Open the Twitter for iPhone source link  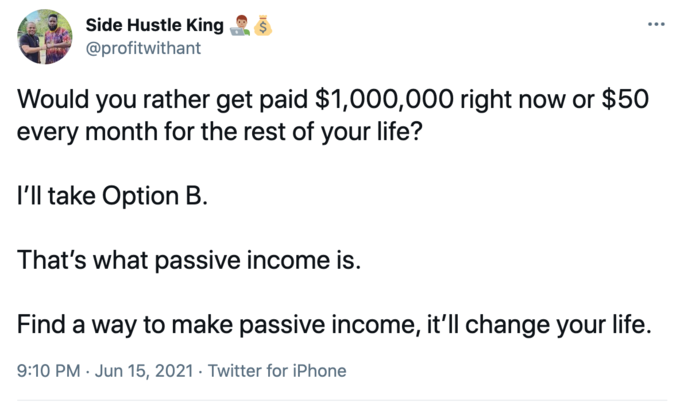(278, 371)
